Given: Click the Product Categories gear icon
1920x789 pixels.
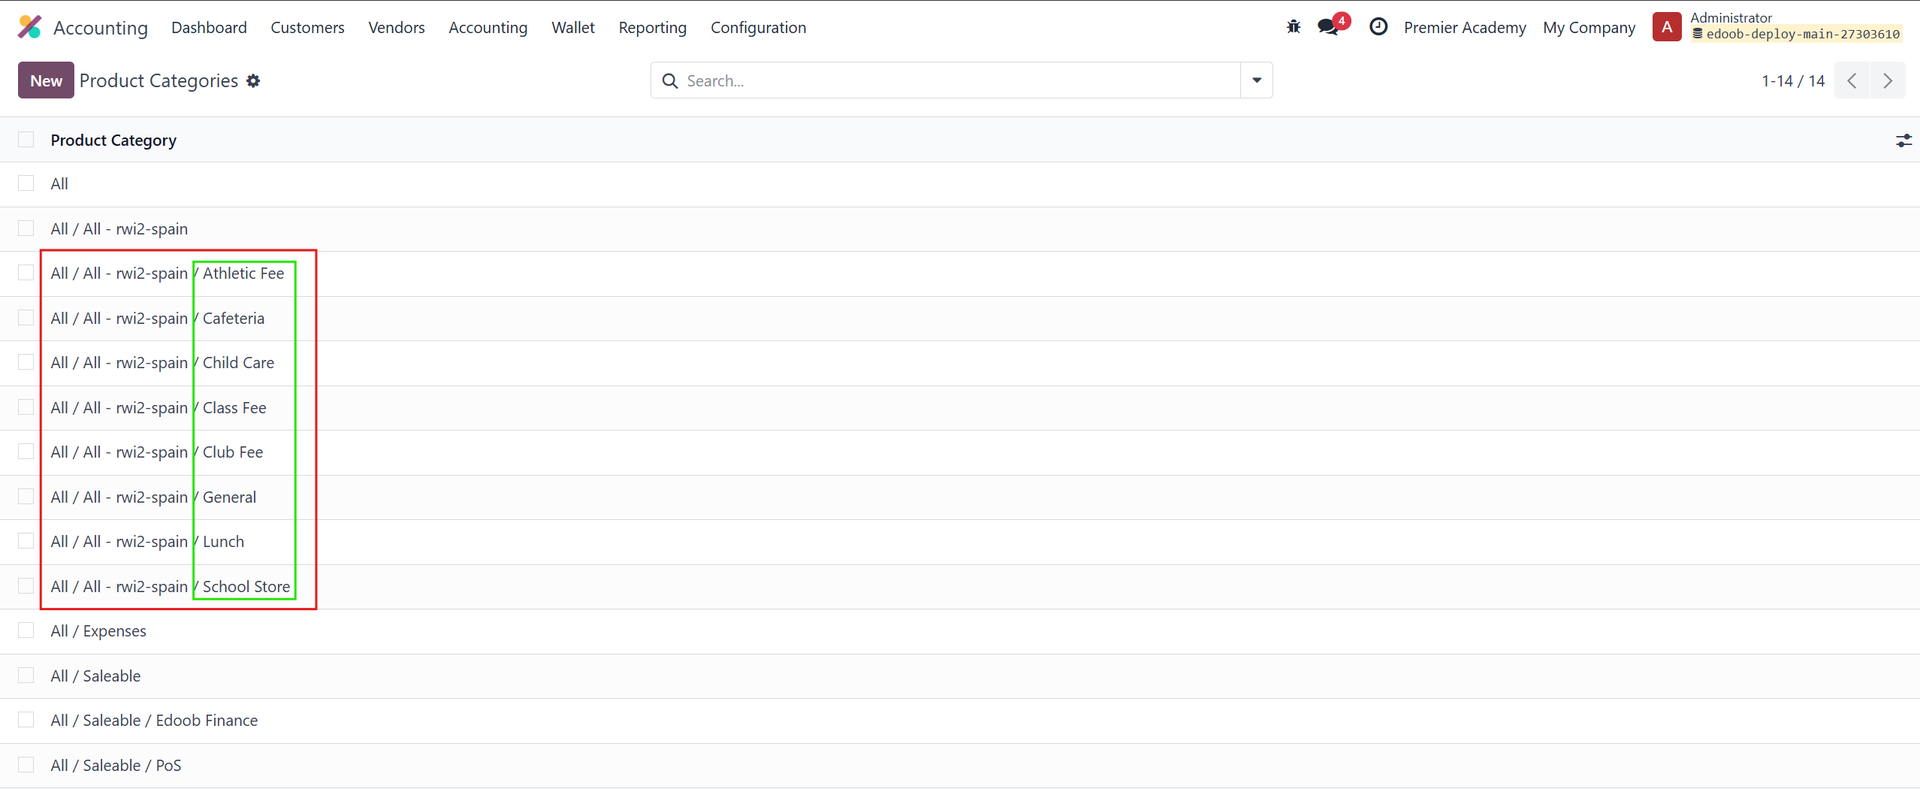Looking at the screenshot, I should pyautogui.click(x=254, y=81).
